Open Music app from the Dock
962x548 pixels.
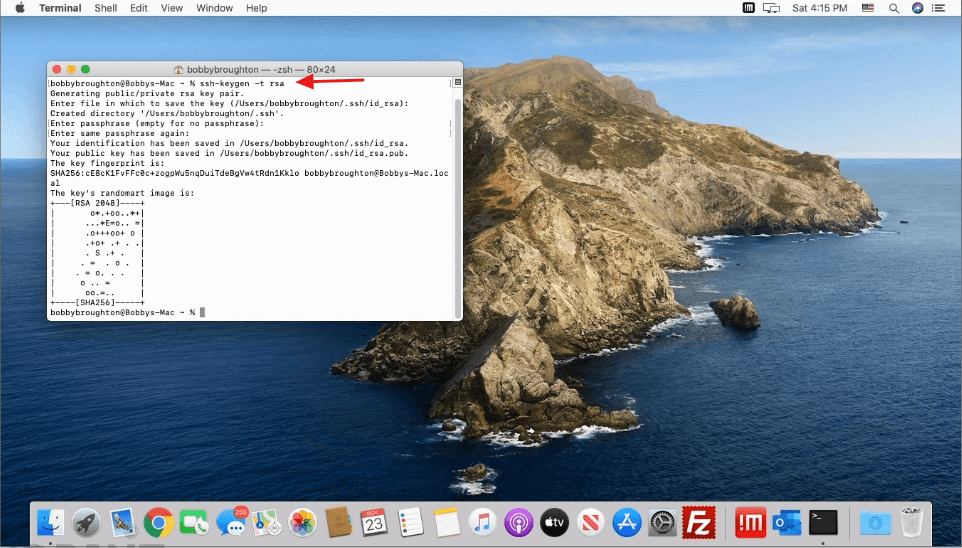point(482,523)
